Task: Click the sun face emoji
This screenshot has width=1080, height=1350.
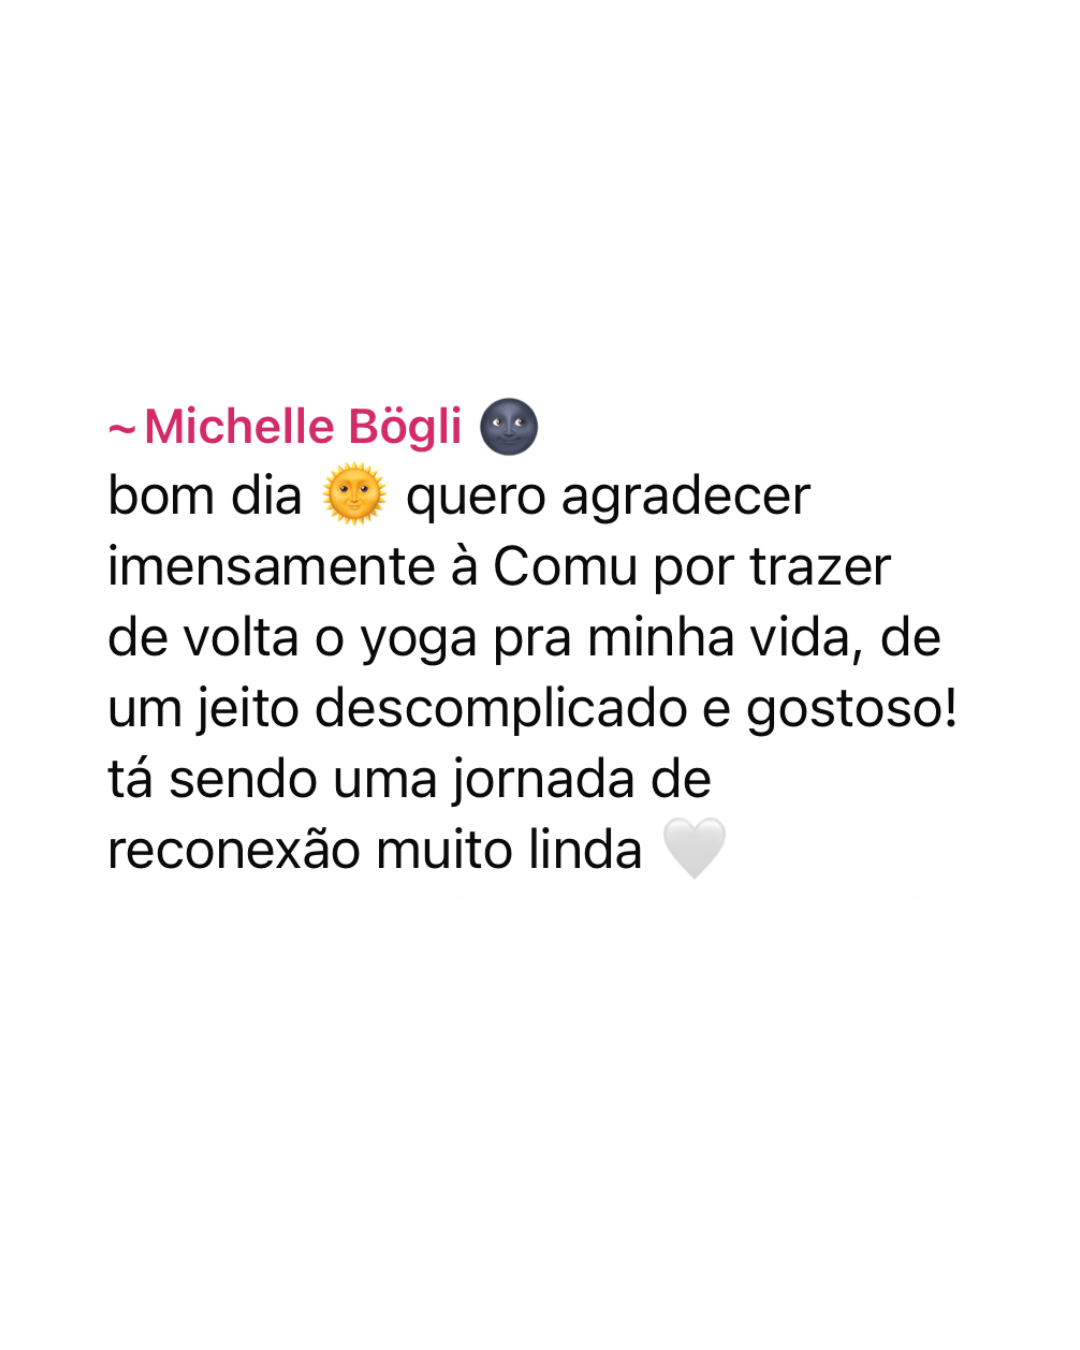Action: point(354,495)
